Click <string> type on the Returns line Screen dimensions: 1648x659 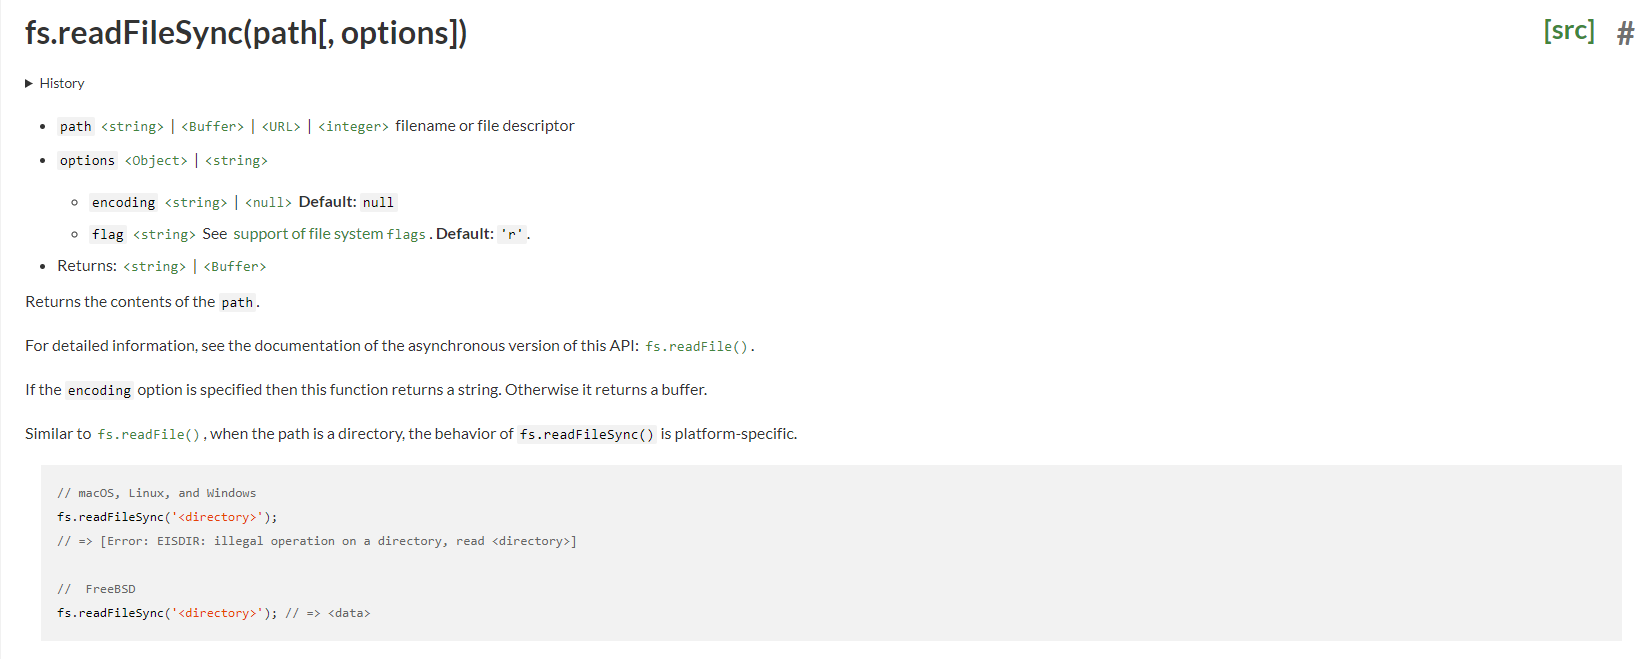154,267
